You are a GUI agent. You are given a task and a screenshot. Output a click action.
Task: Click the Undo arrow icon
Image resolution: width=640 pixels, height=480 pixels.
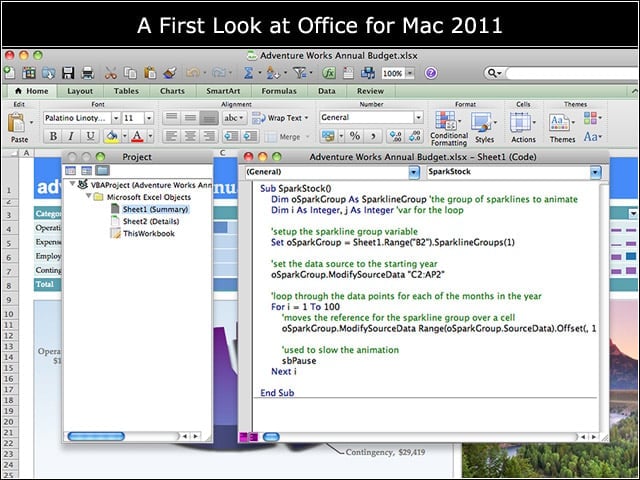tap(193, 73)
